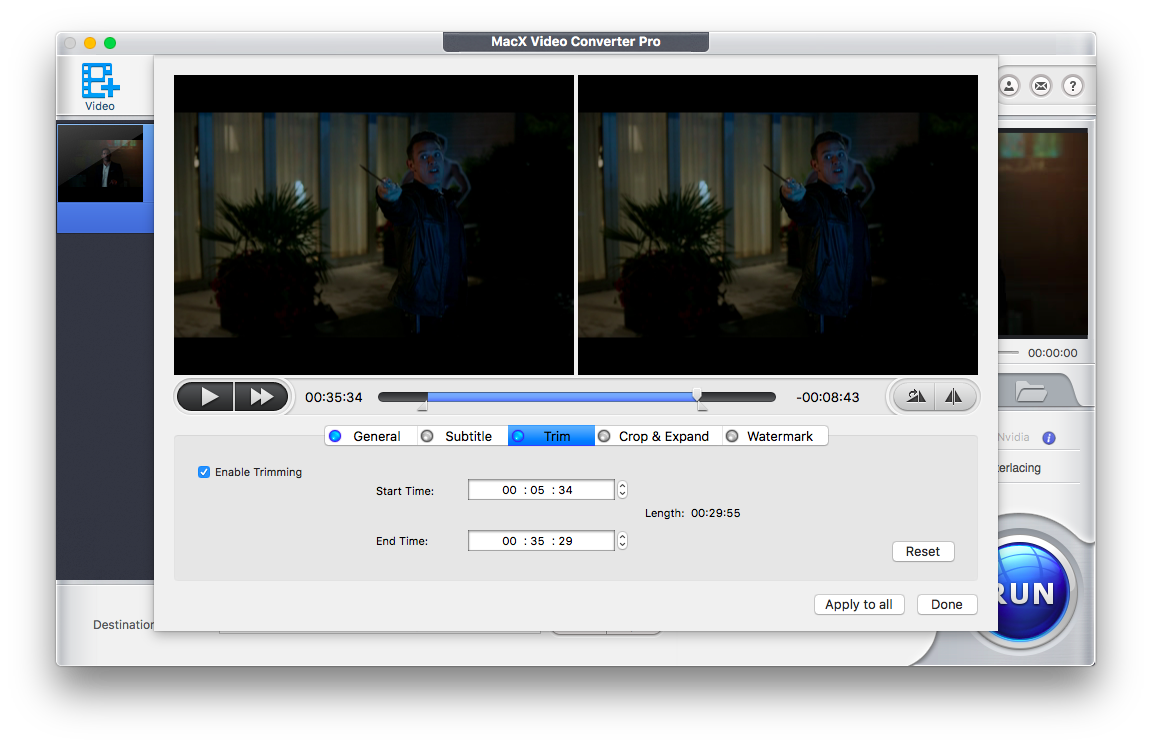
Task: Click the Start Time stepper arrows
Action: pos(622,490)
